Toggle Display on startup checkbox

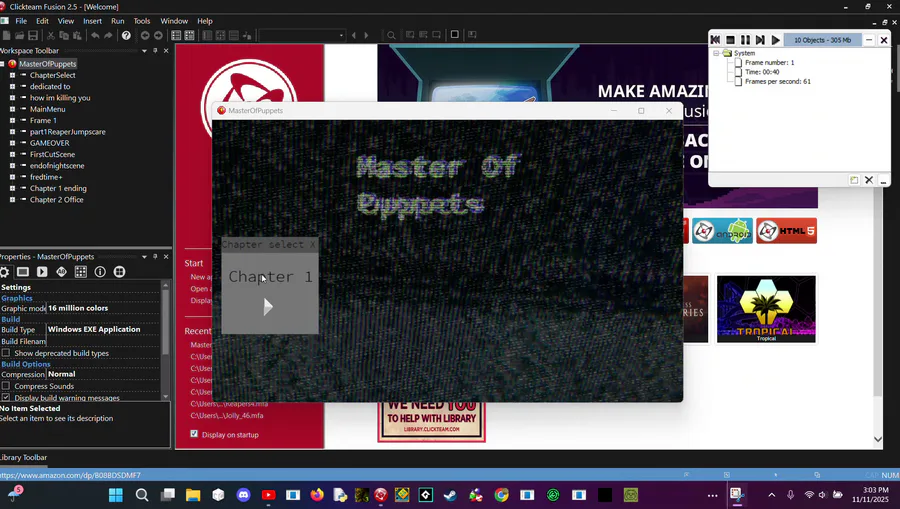pyautogui.click(x=194, y=434)
